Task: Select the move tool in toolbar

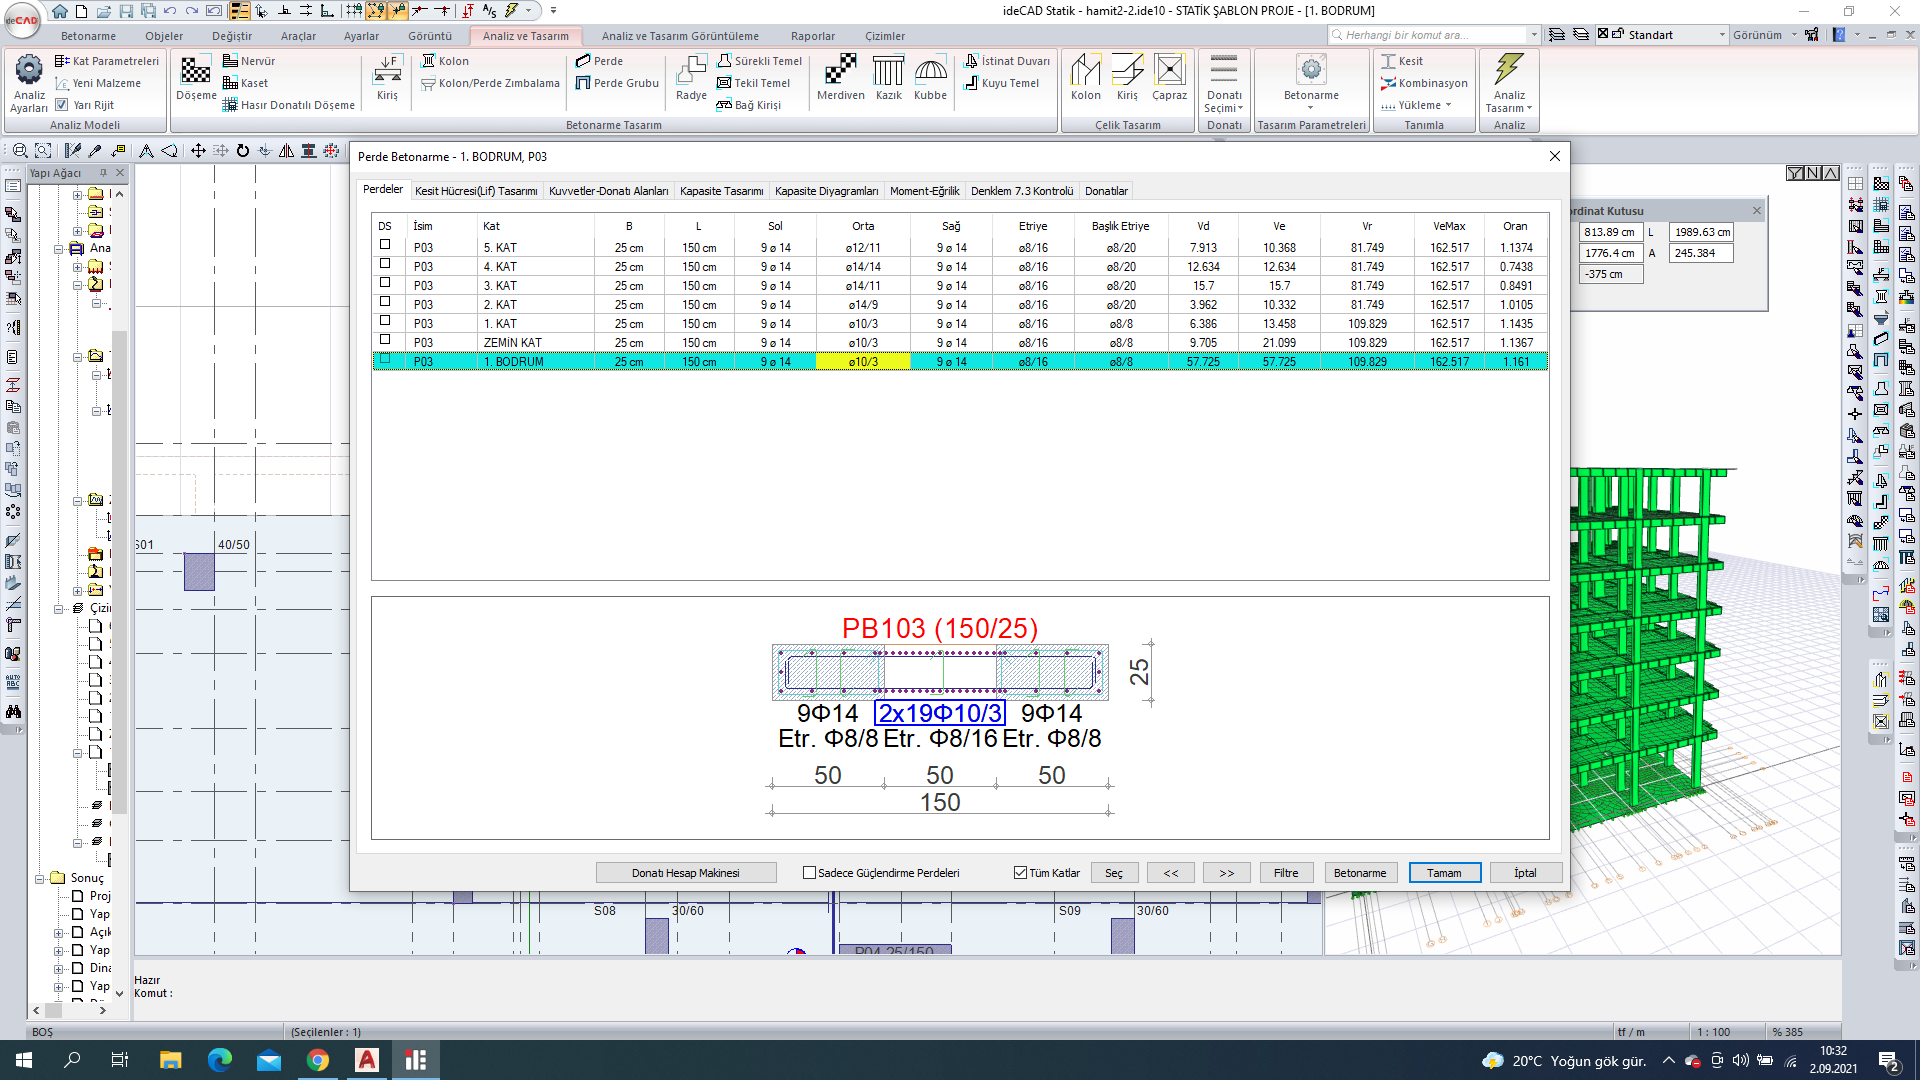Action: click(198, 151)
